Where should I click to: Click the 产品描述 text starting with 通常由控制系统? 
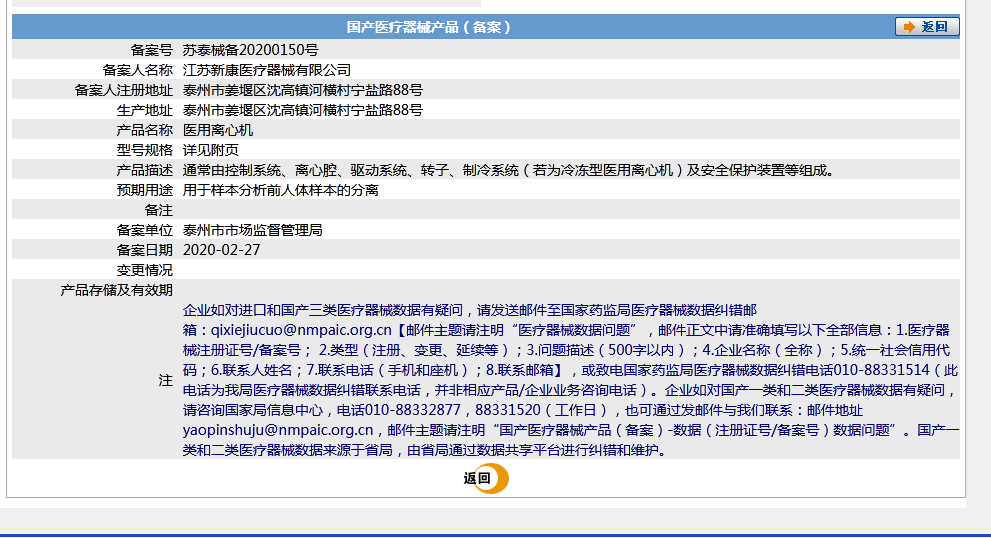pyautogui.click(x=509, y=170)
